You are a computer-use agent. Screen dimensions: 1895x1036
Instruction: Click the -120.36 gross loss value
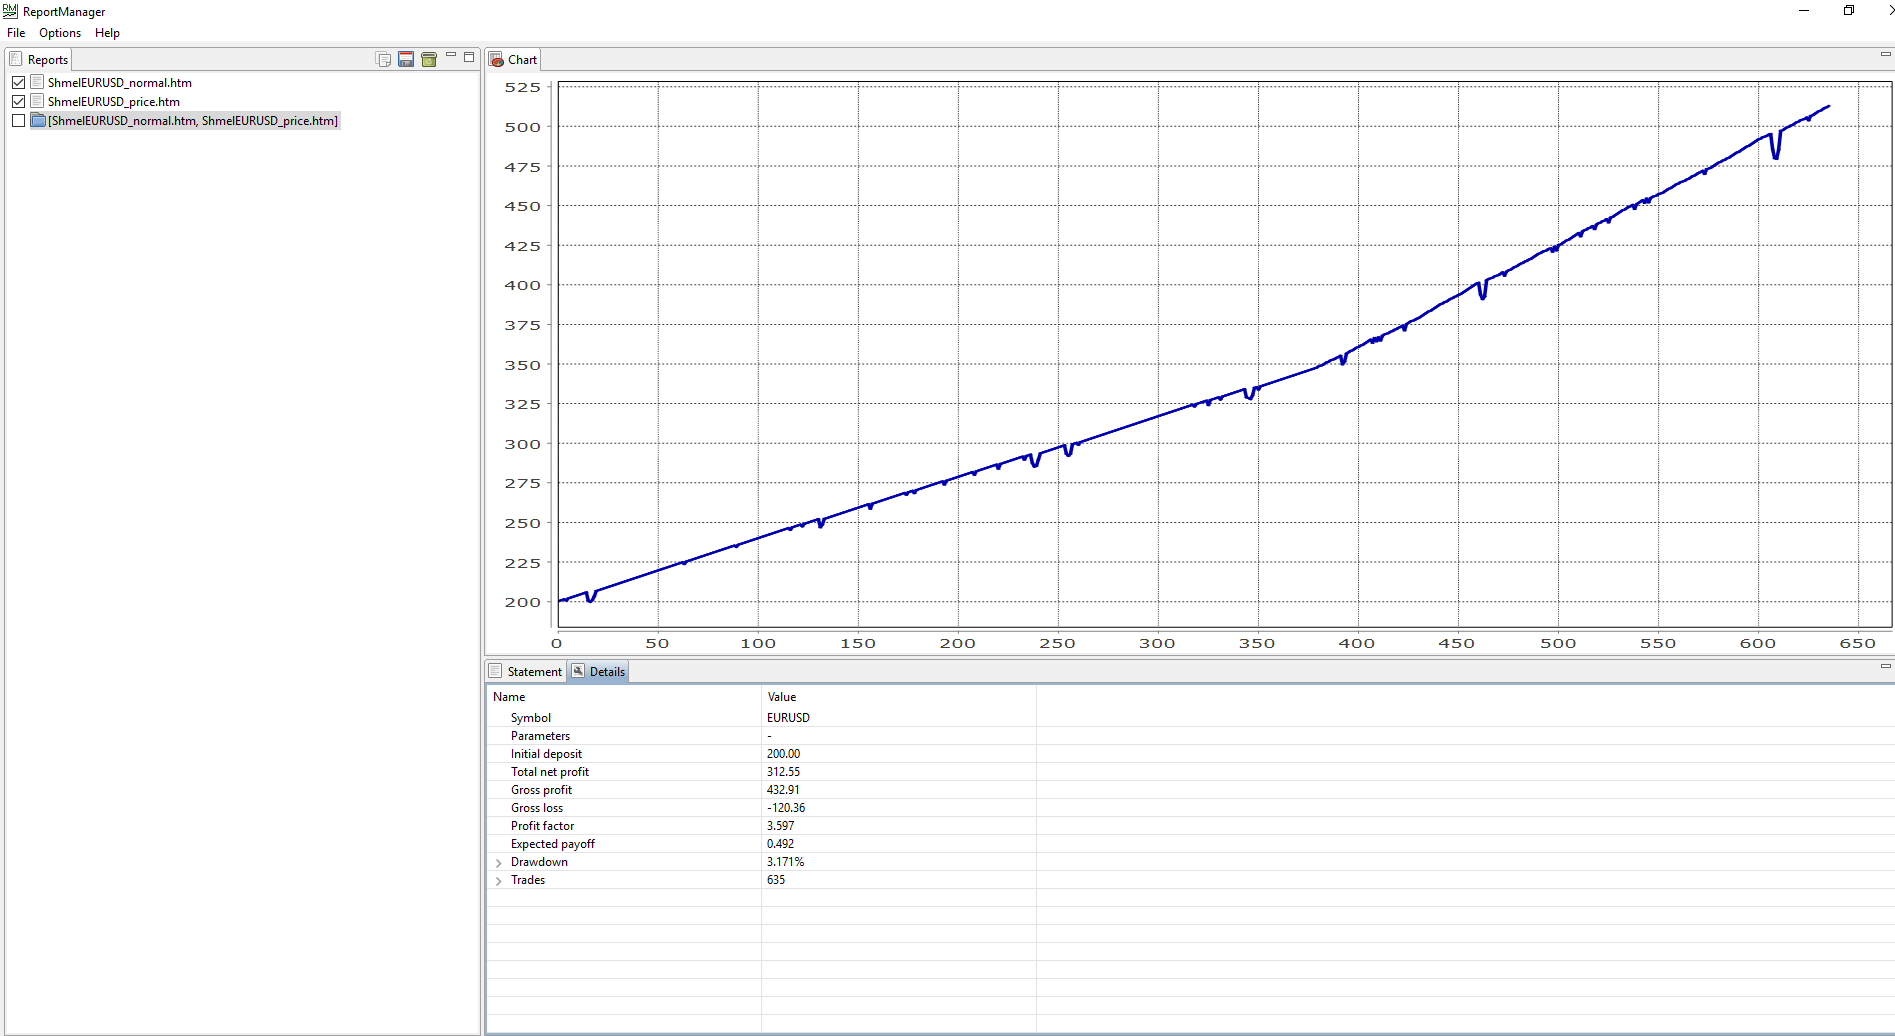(786, 808)
